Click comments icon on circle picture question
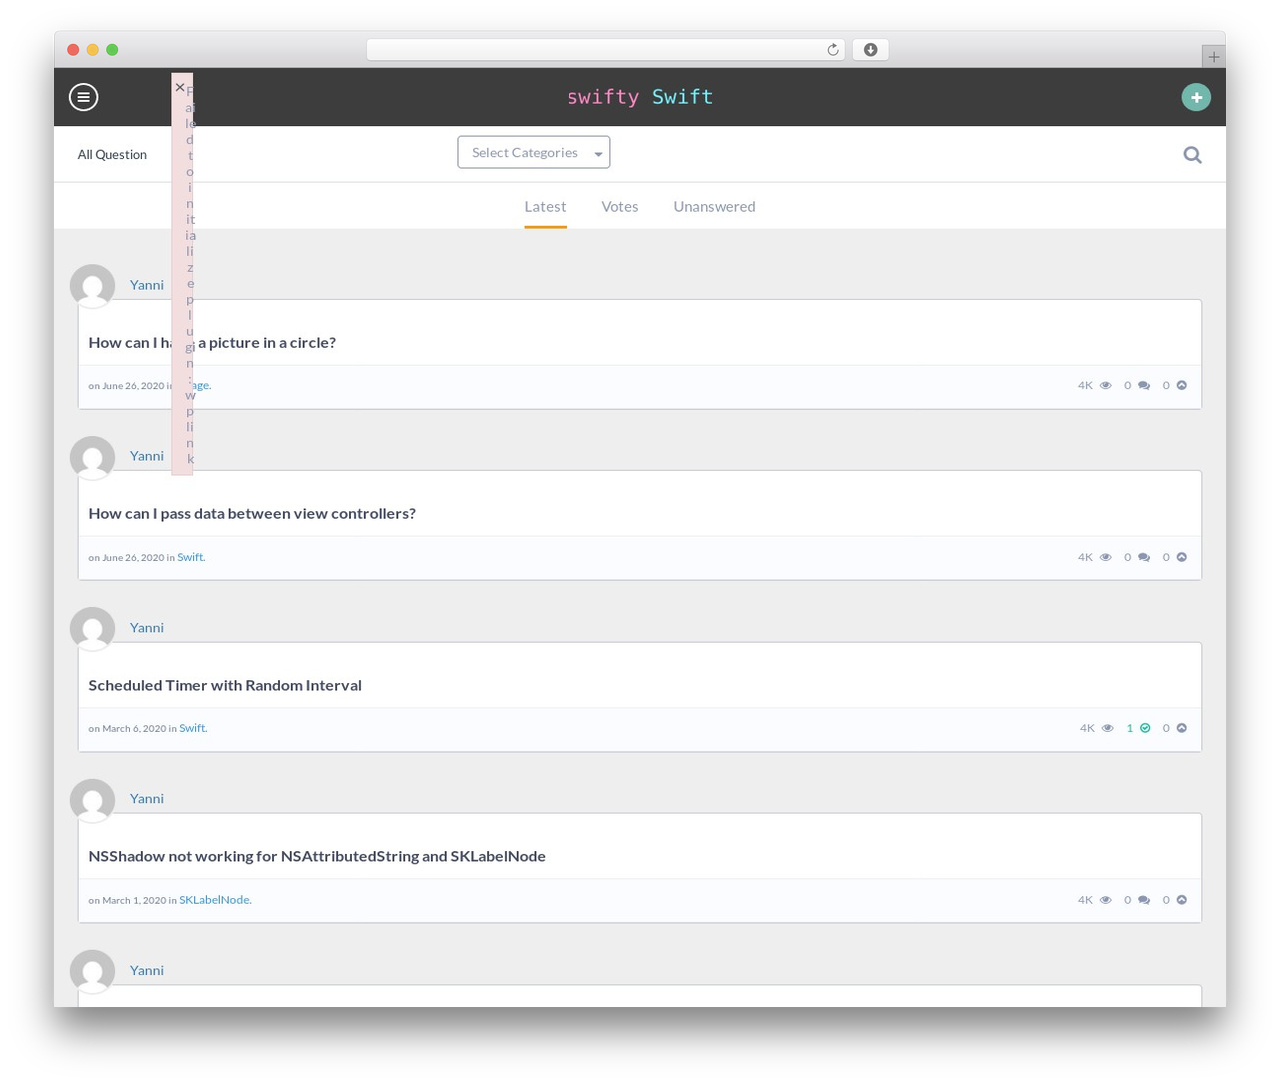 click(1144, 385)
